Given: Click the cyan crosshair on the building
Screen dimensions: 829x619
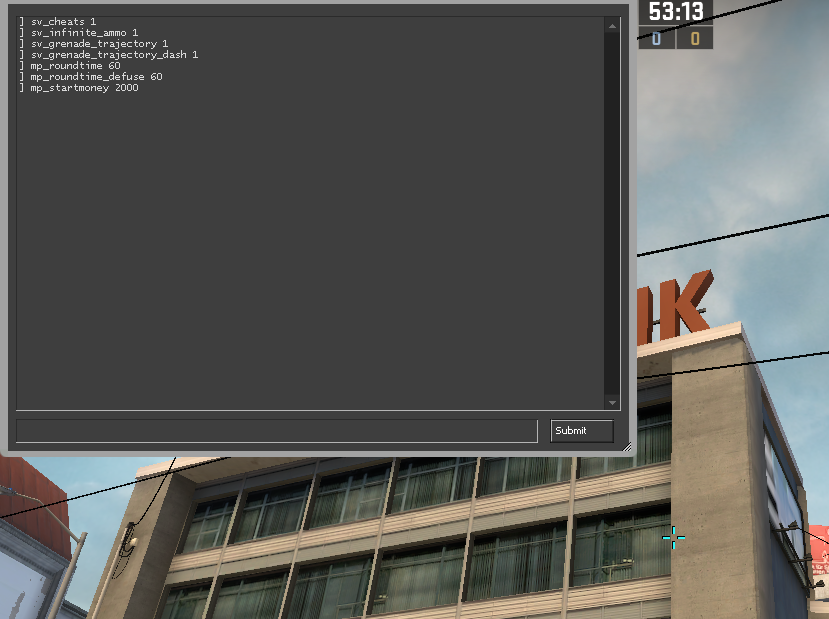Looking at the screenshot, I should point(674,538).
